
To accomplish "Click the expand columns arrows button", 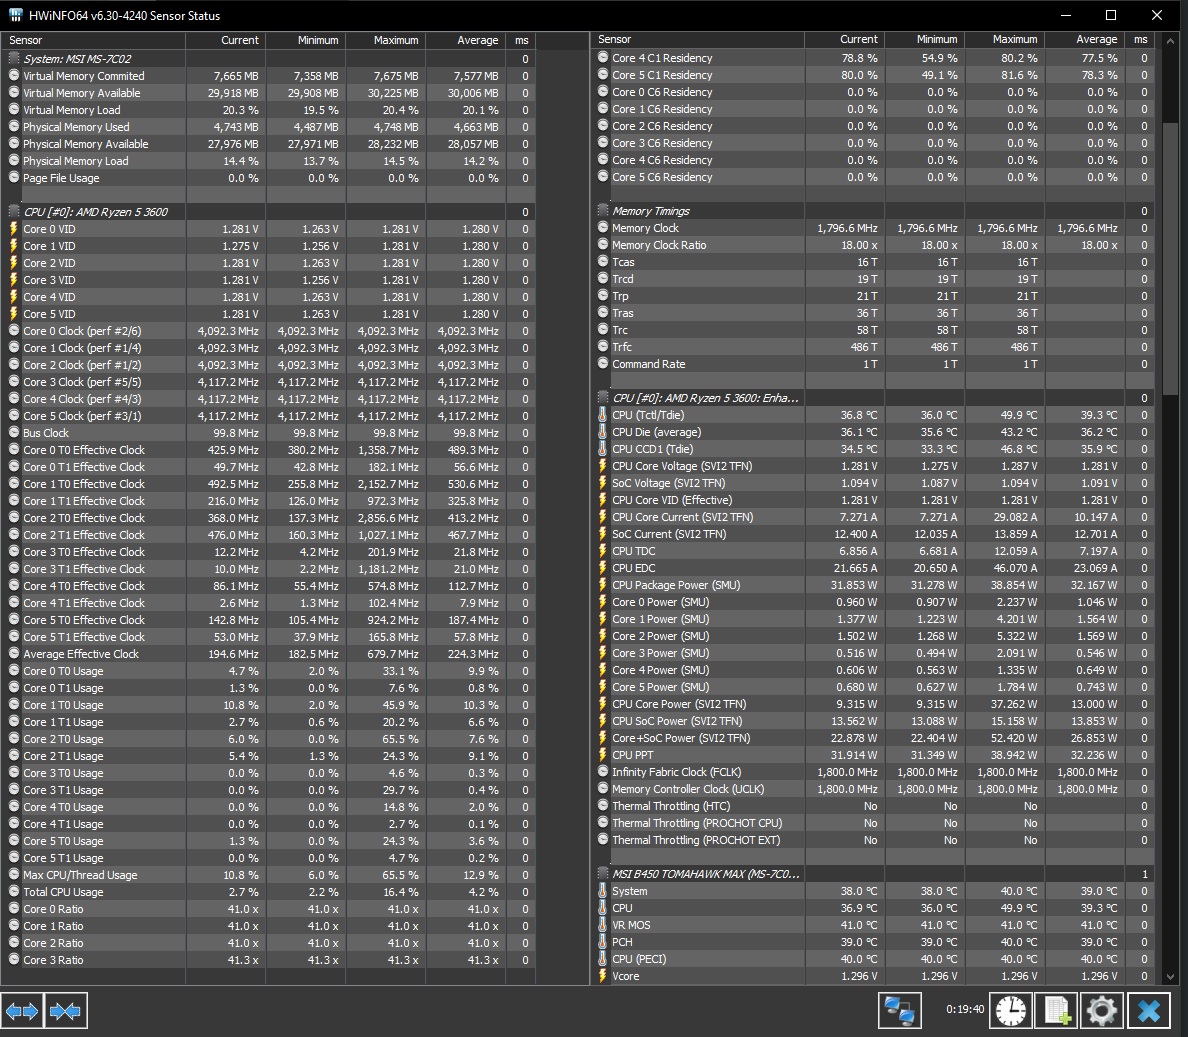I will [x=21, y=1010].
